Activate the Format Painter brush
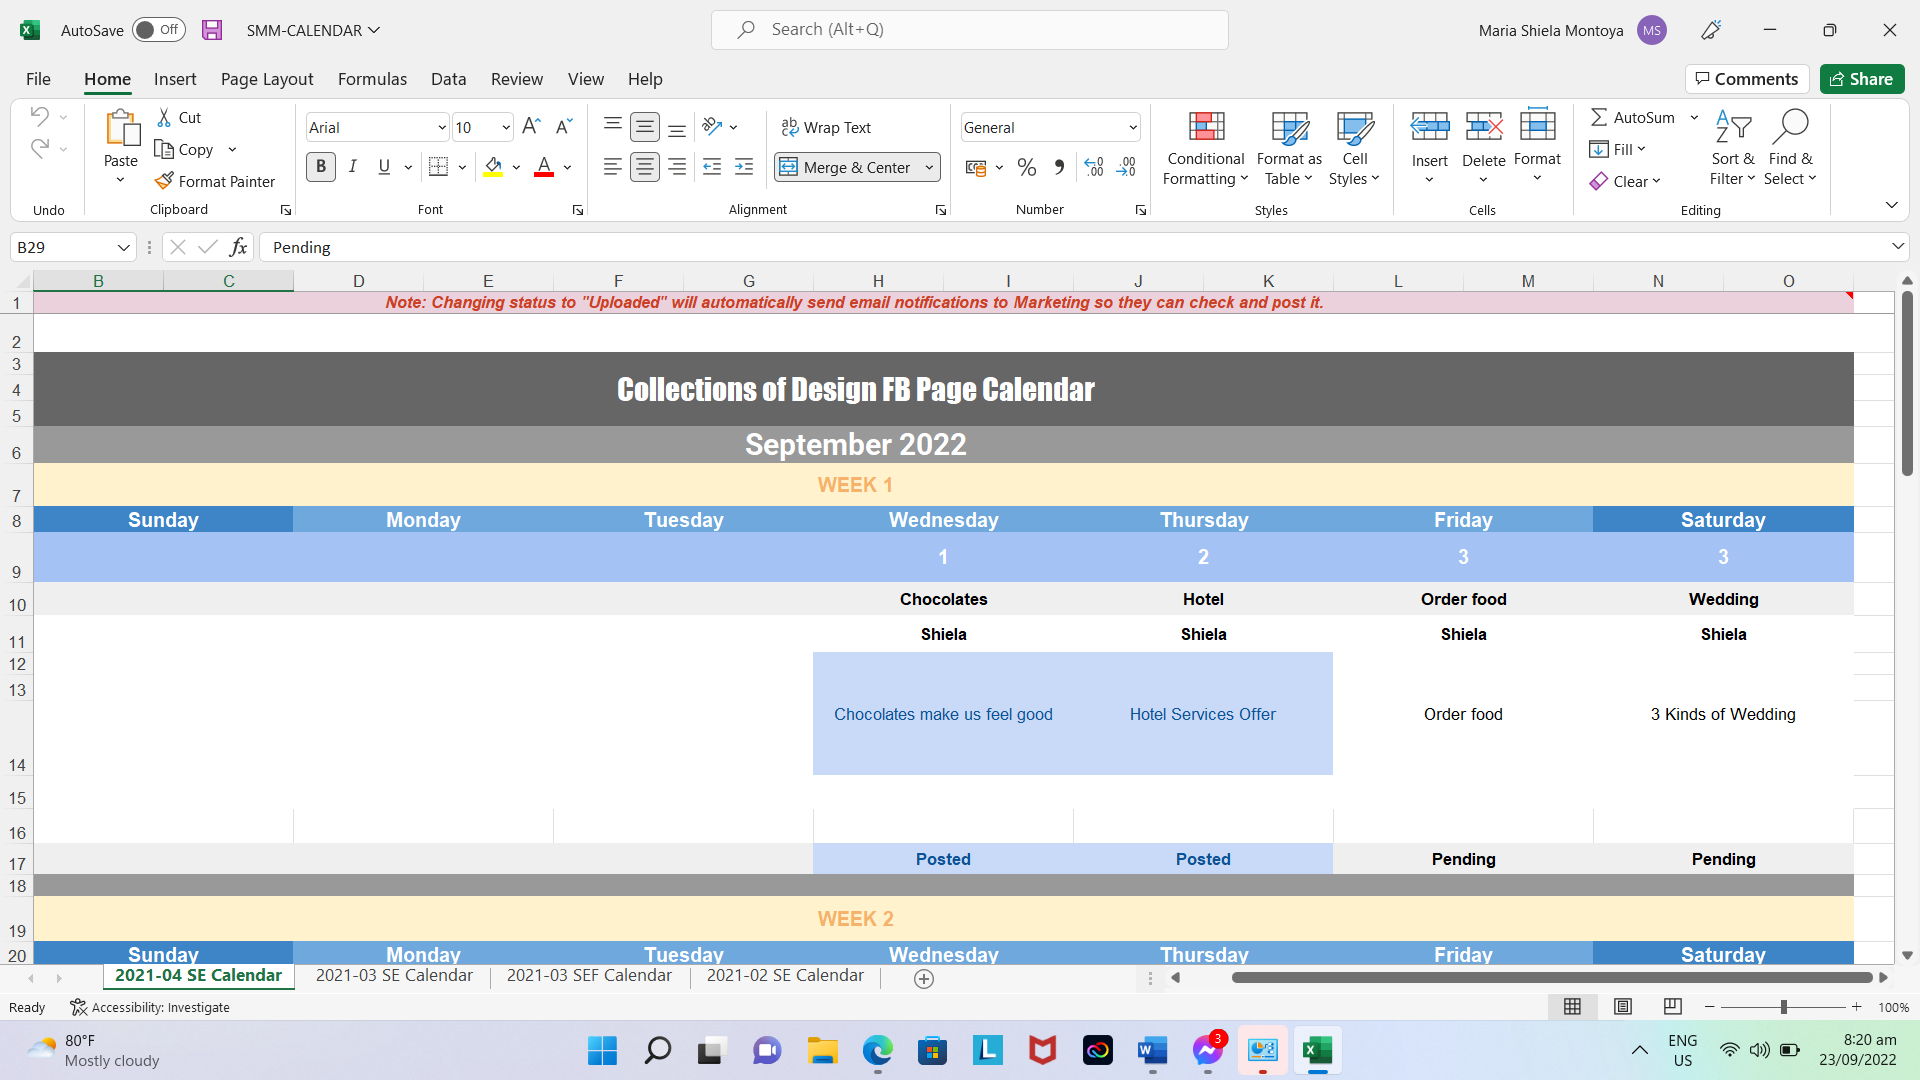This screenshot has height=1080, width=1920. pyautogui.click(x=216, y=181)
